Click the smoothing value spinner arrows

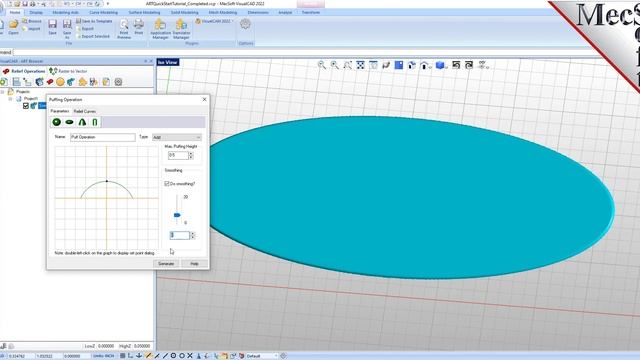tap(193, 236)
